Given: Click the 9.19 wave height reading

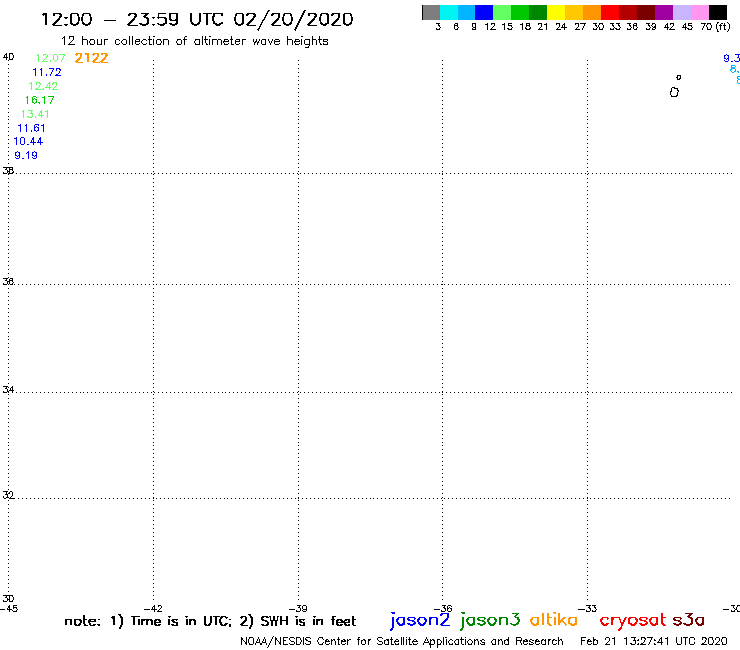Looking at the screenshot, I should tap(26, 155).
